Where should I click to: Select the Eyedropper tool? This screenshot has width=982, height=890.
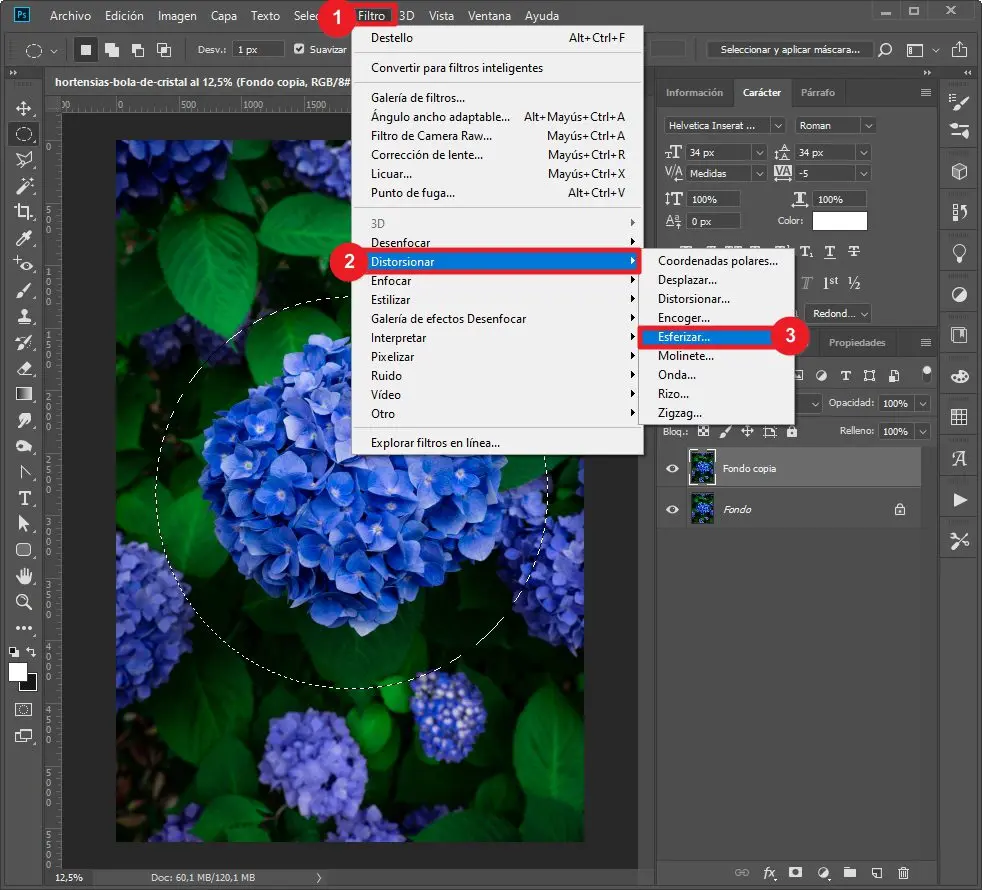pos(24,237)
